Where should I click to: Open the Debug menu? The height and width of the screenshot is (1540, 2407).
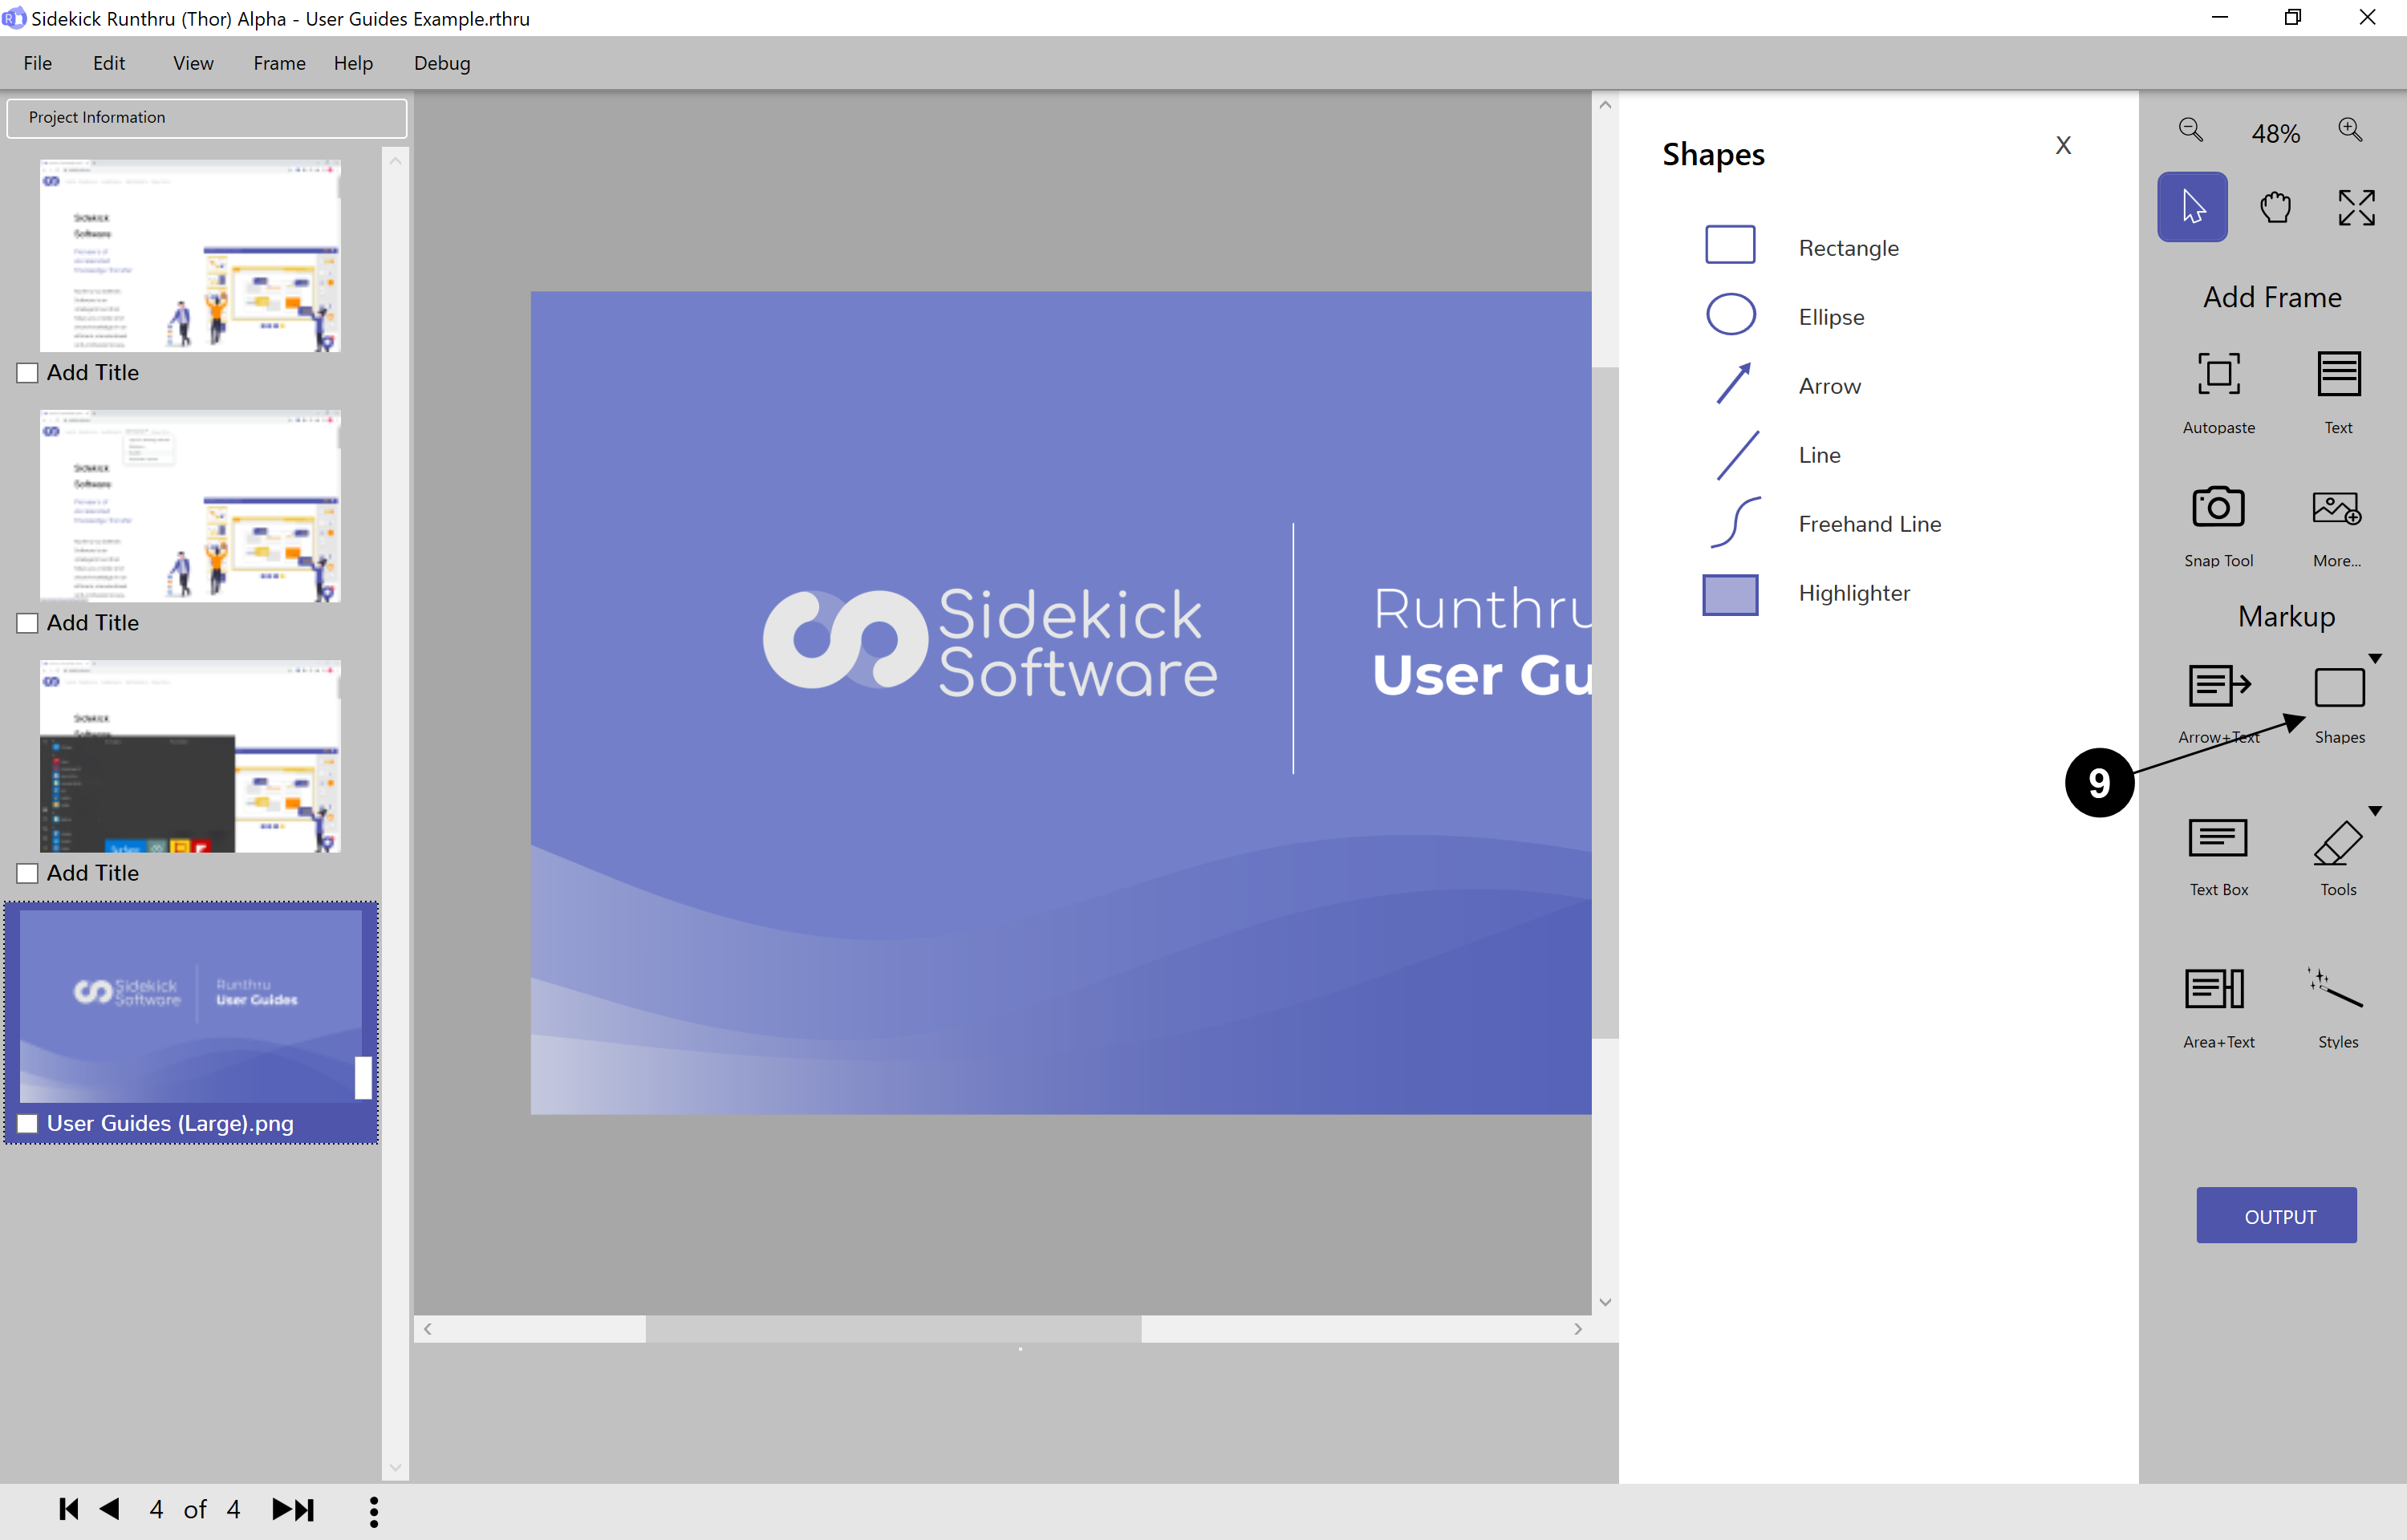(x=442, y=63)
